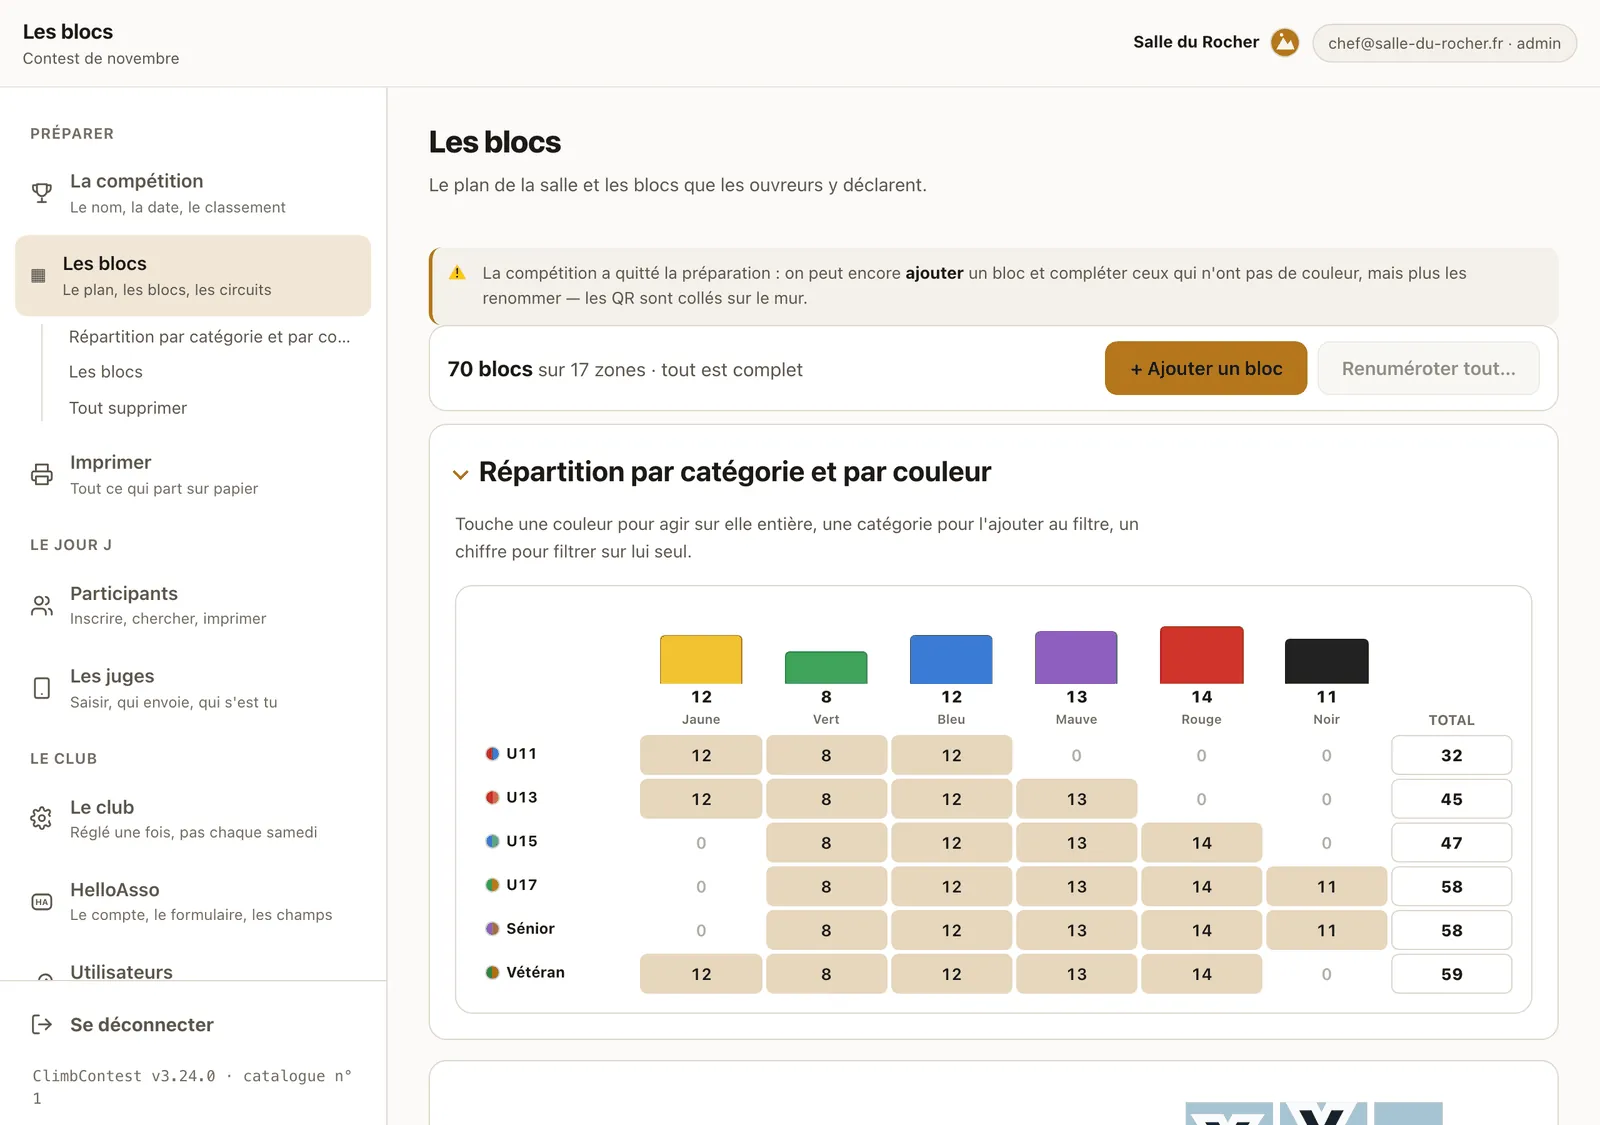Click the grid icon beside Les blocs
This screenshot has width=1600, height=1125.
38,276
